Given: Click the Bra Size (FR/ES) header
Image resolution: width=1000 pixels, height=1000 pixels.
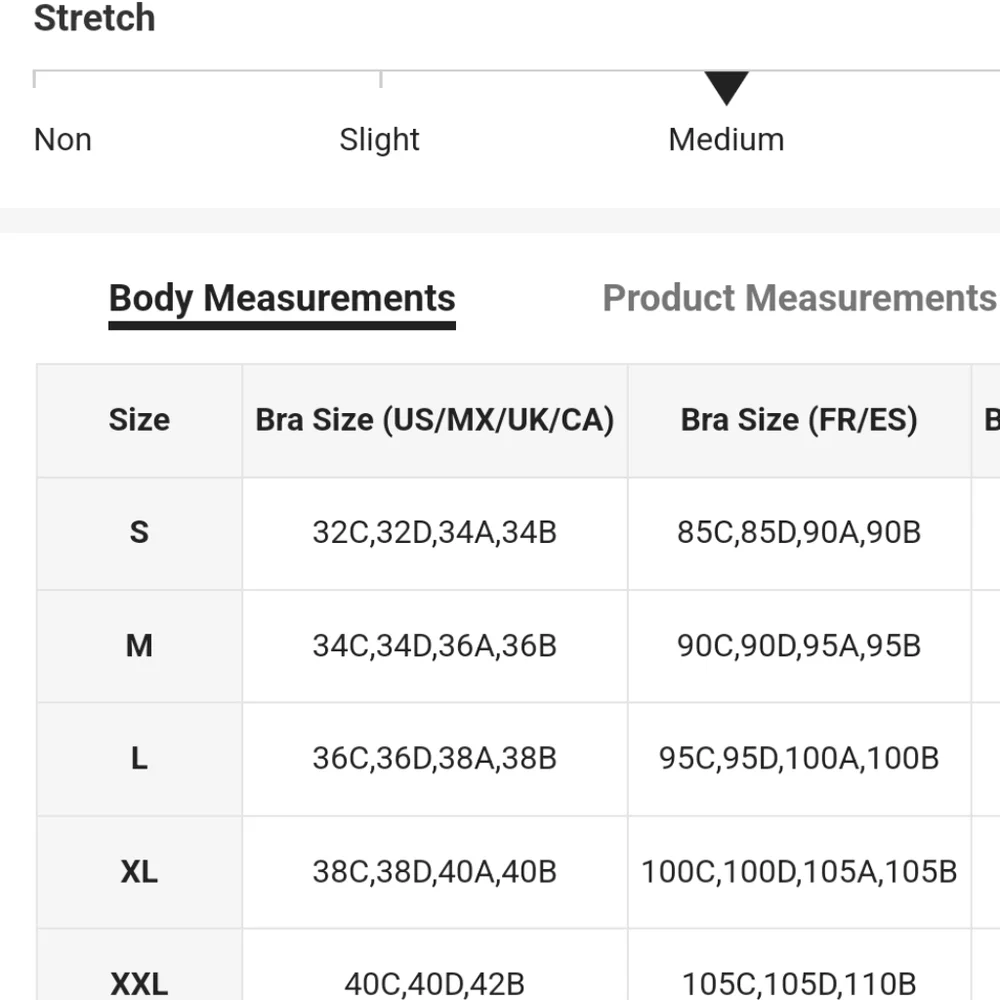Looking at the screenshot, I should pyautogui.click(x=799, y=420).
